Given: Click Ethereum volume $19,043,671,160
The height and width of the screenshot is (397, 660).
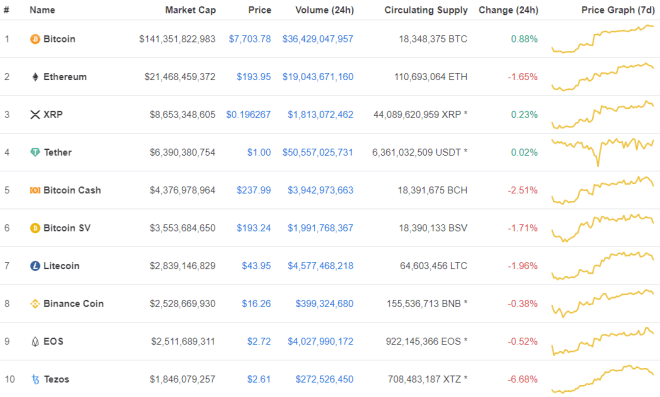Looking at the screenshot, I should pyautogui.click(x=318, y=77).
